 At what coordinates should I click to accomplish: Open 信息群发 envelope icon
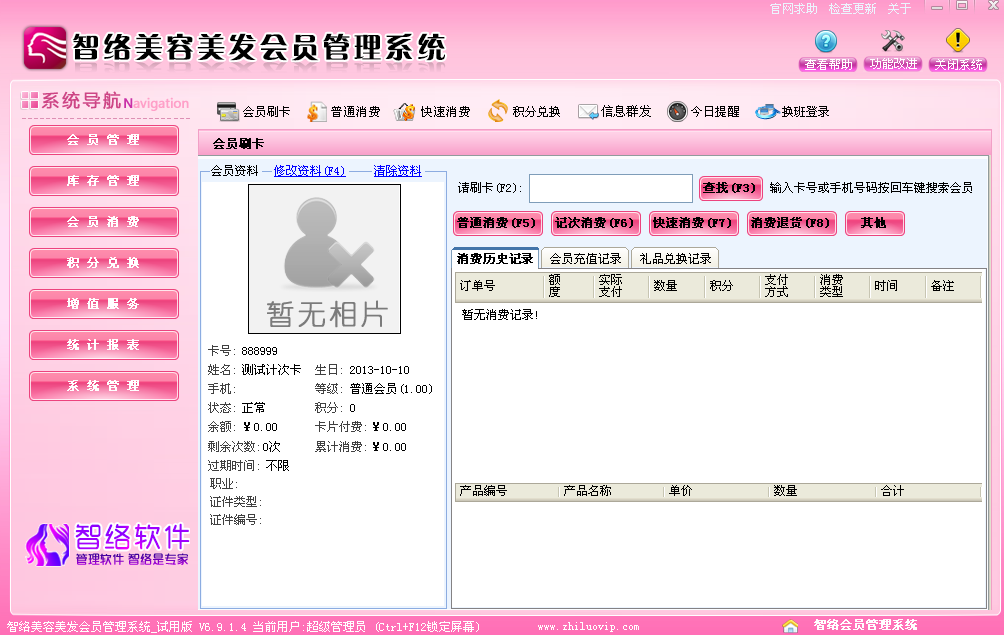coord(588,112)
